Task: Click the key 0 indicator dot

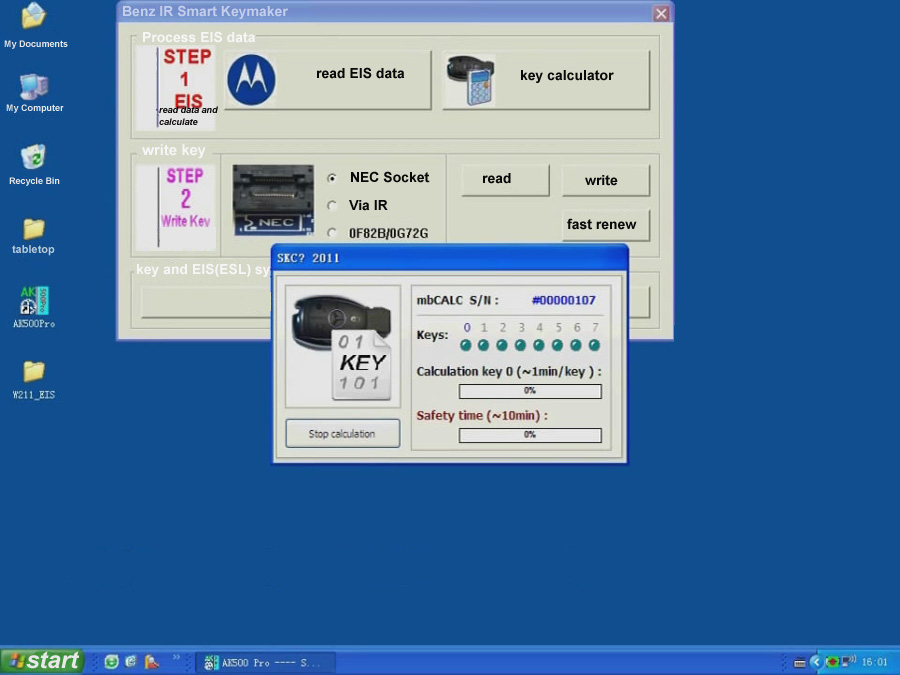Action: click(x=466, y=345)
